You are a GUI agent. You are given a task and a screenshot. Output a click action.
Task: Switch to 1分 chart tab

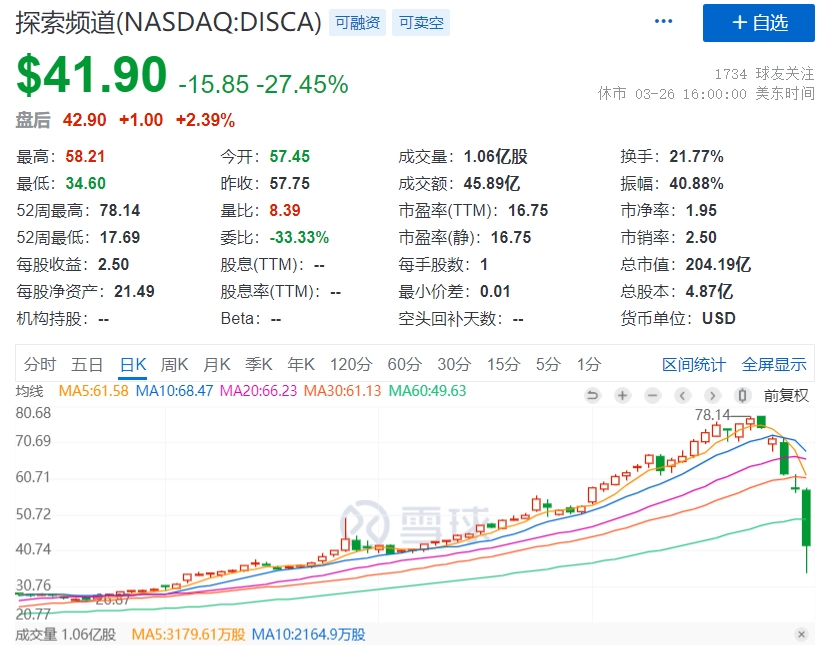click(x=589, y=364)
